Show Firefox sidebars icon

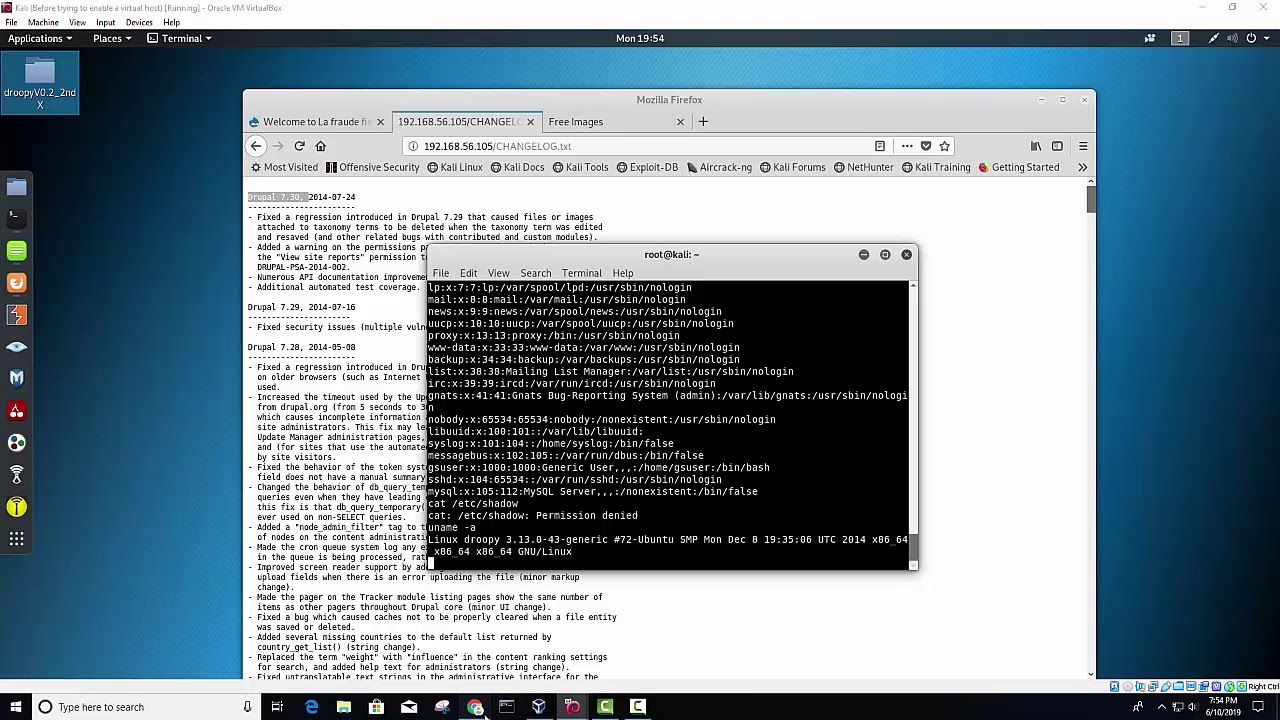pyautogui.click(x=1057, y=146)
